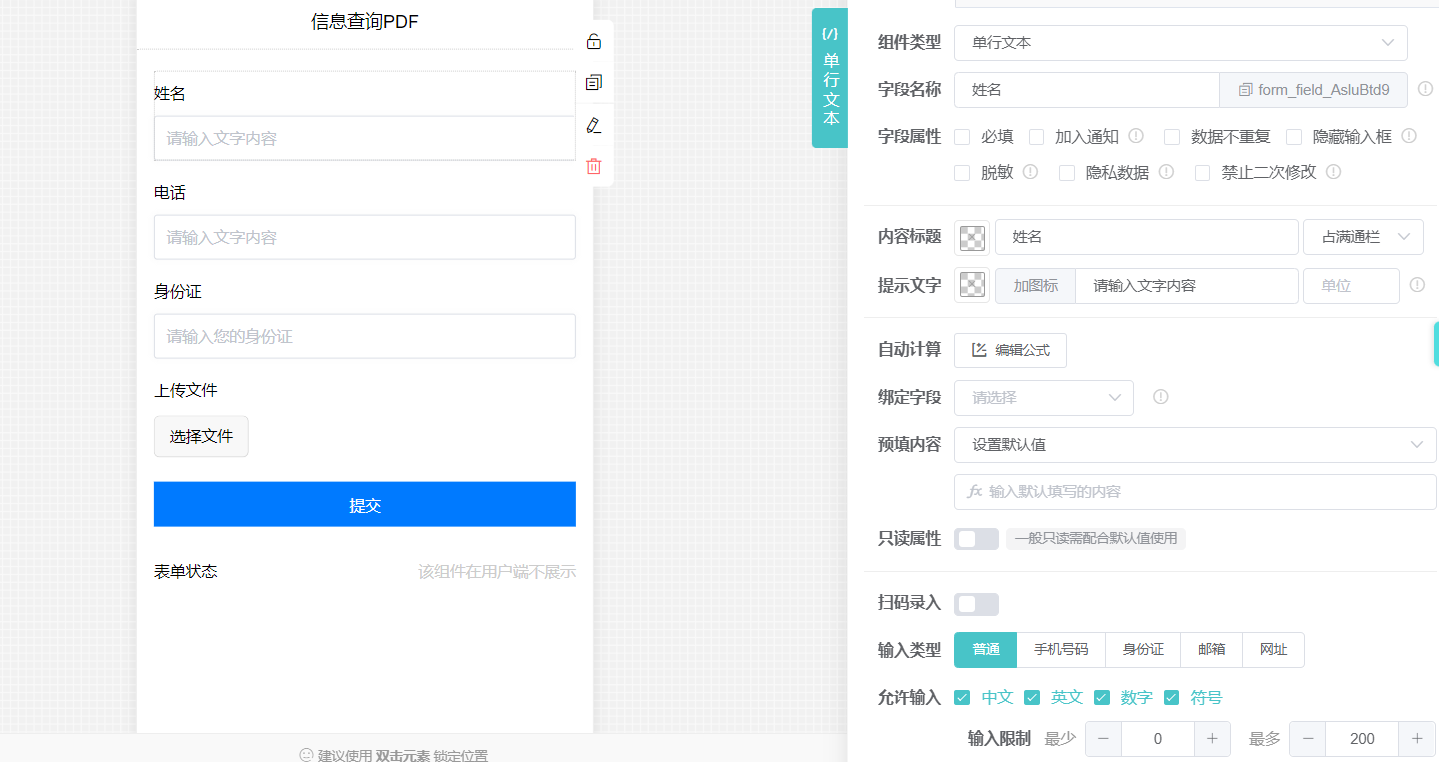The height and width of the screenshot is (762, 1439).
Task: Click the copy component icon
Action: pos(593,83)
